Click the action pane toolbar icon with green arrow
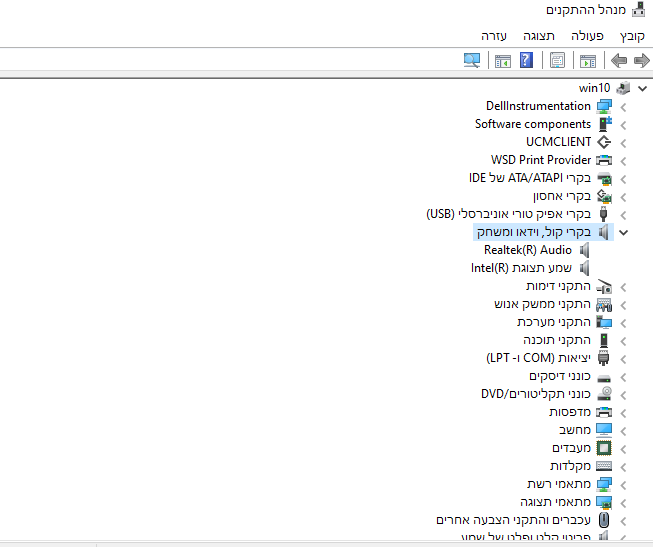The height and width of the screenshot is (547, 653). 503,60
